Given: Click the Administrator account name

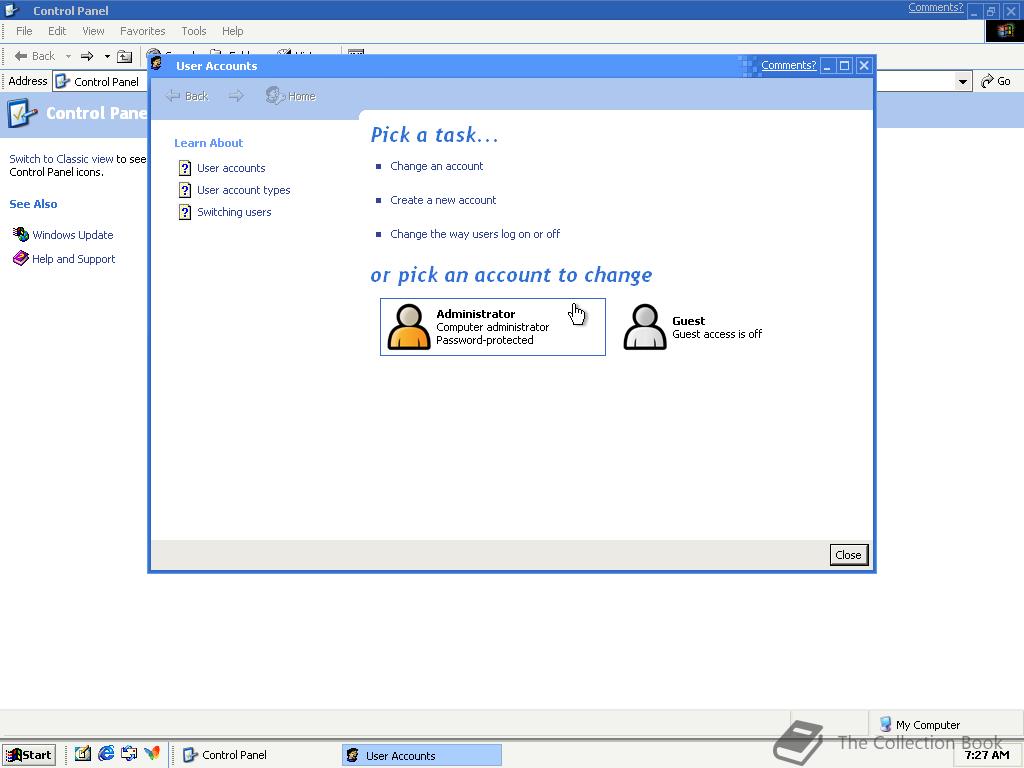Looking at the screenshot, I should (x=475, y=314).
